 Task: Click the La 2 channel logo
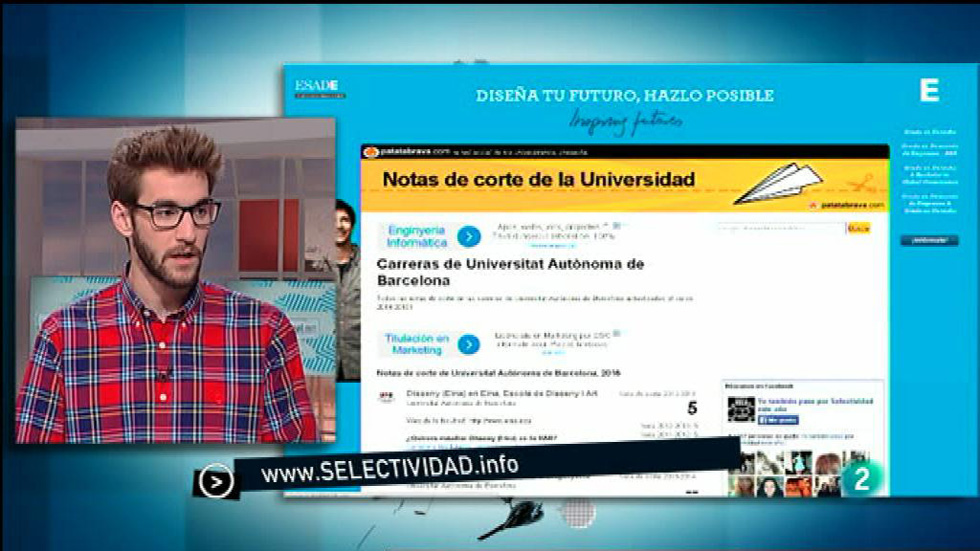(861, 479)
